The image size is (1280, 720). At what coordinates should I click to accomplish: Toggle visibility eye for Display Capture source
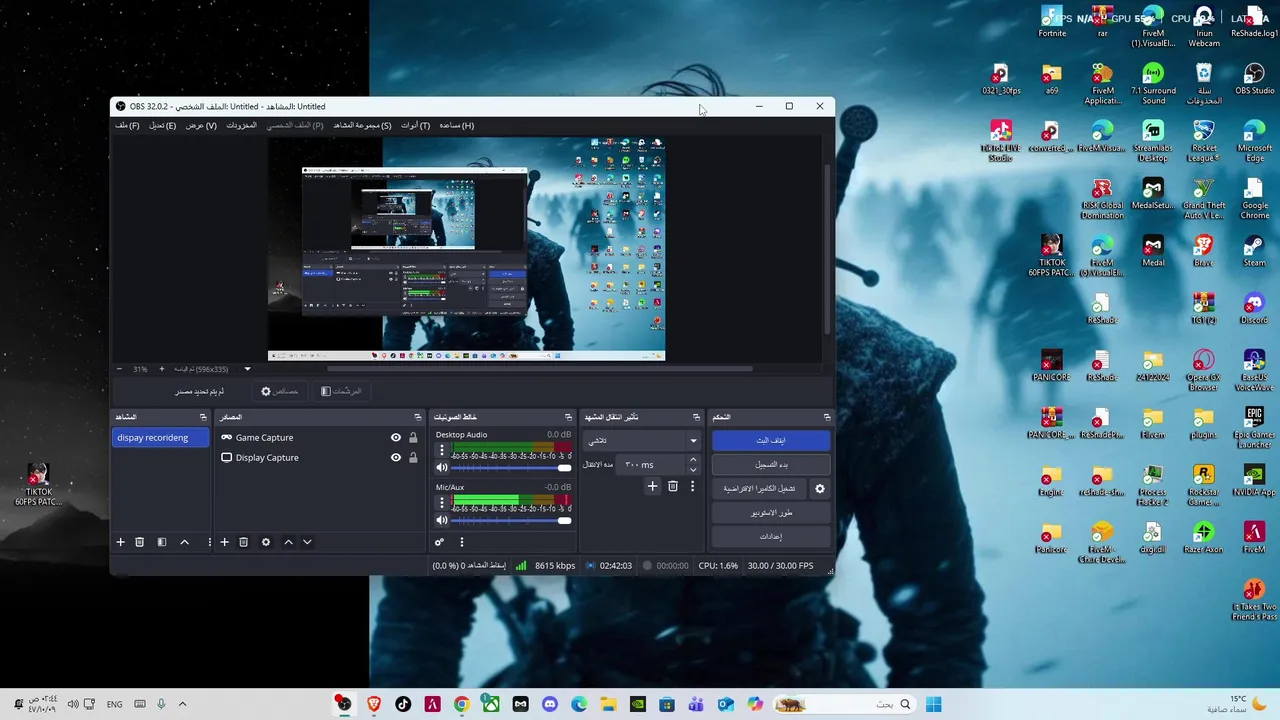tap(396, 458)
